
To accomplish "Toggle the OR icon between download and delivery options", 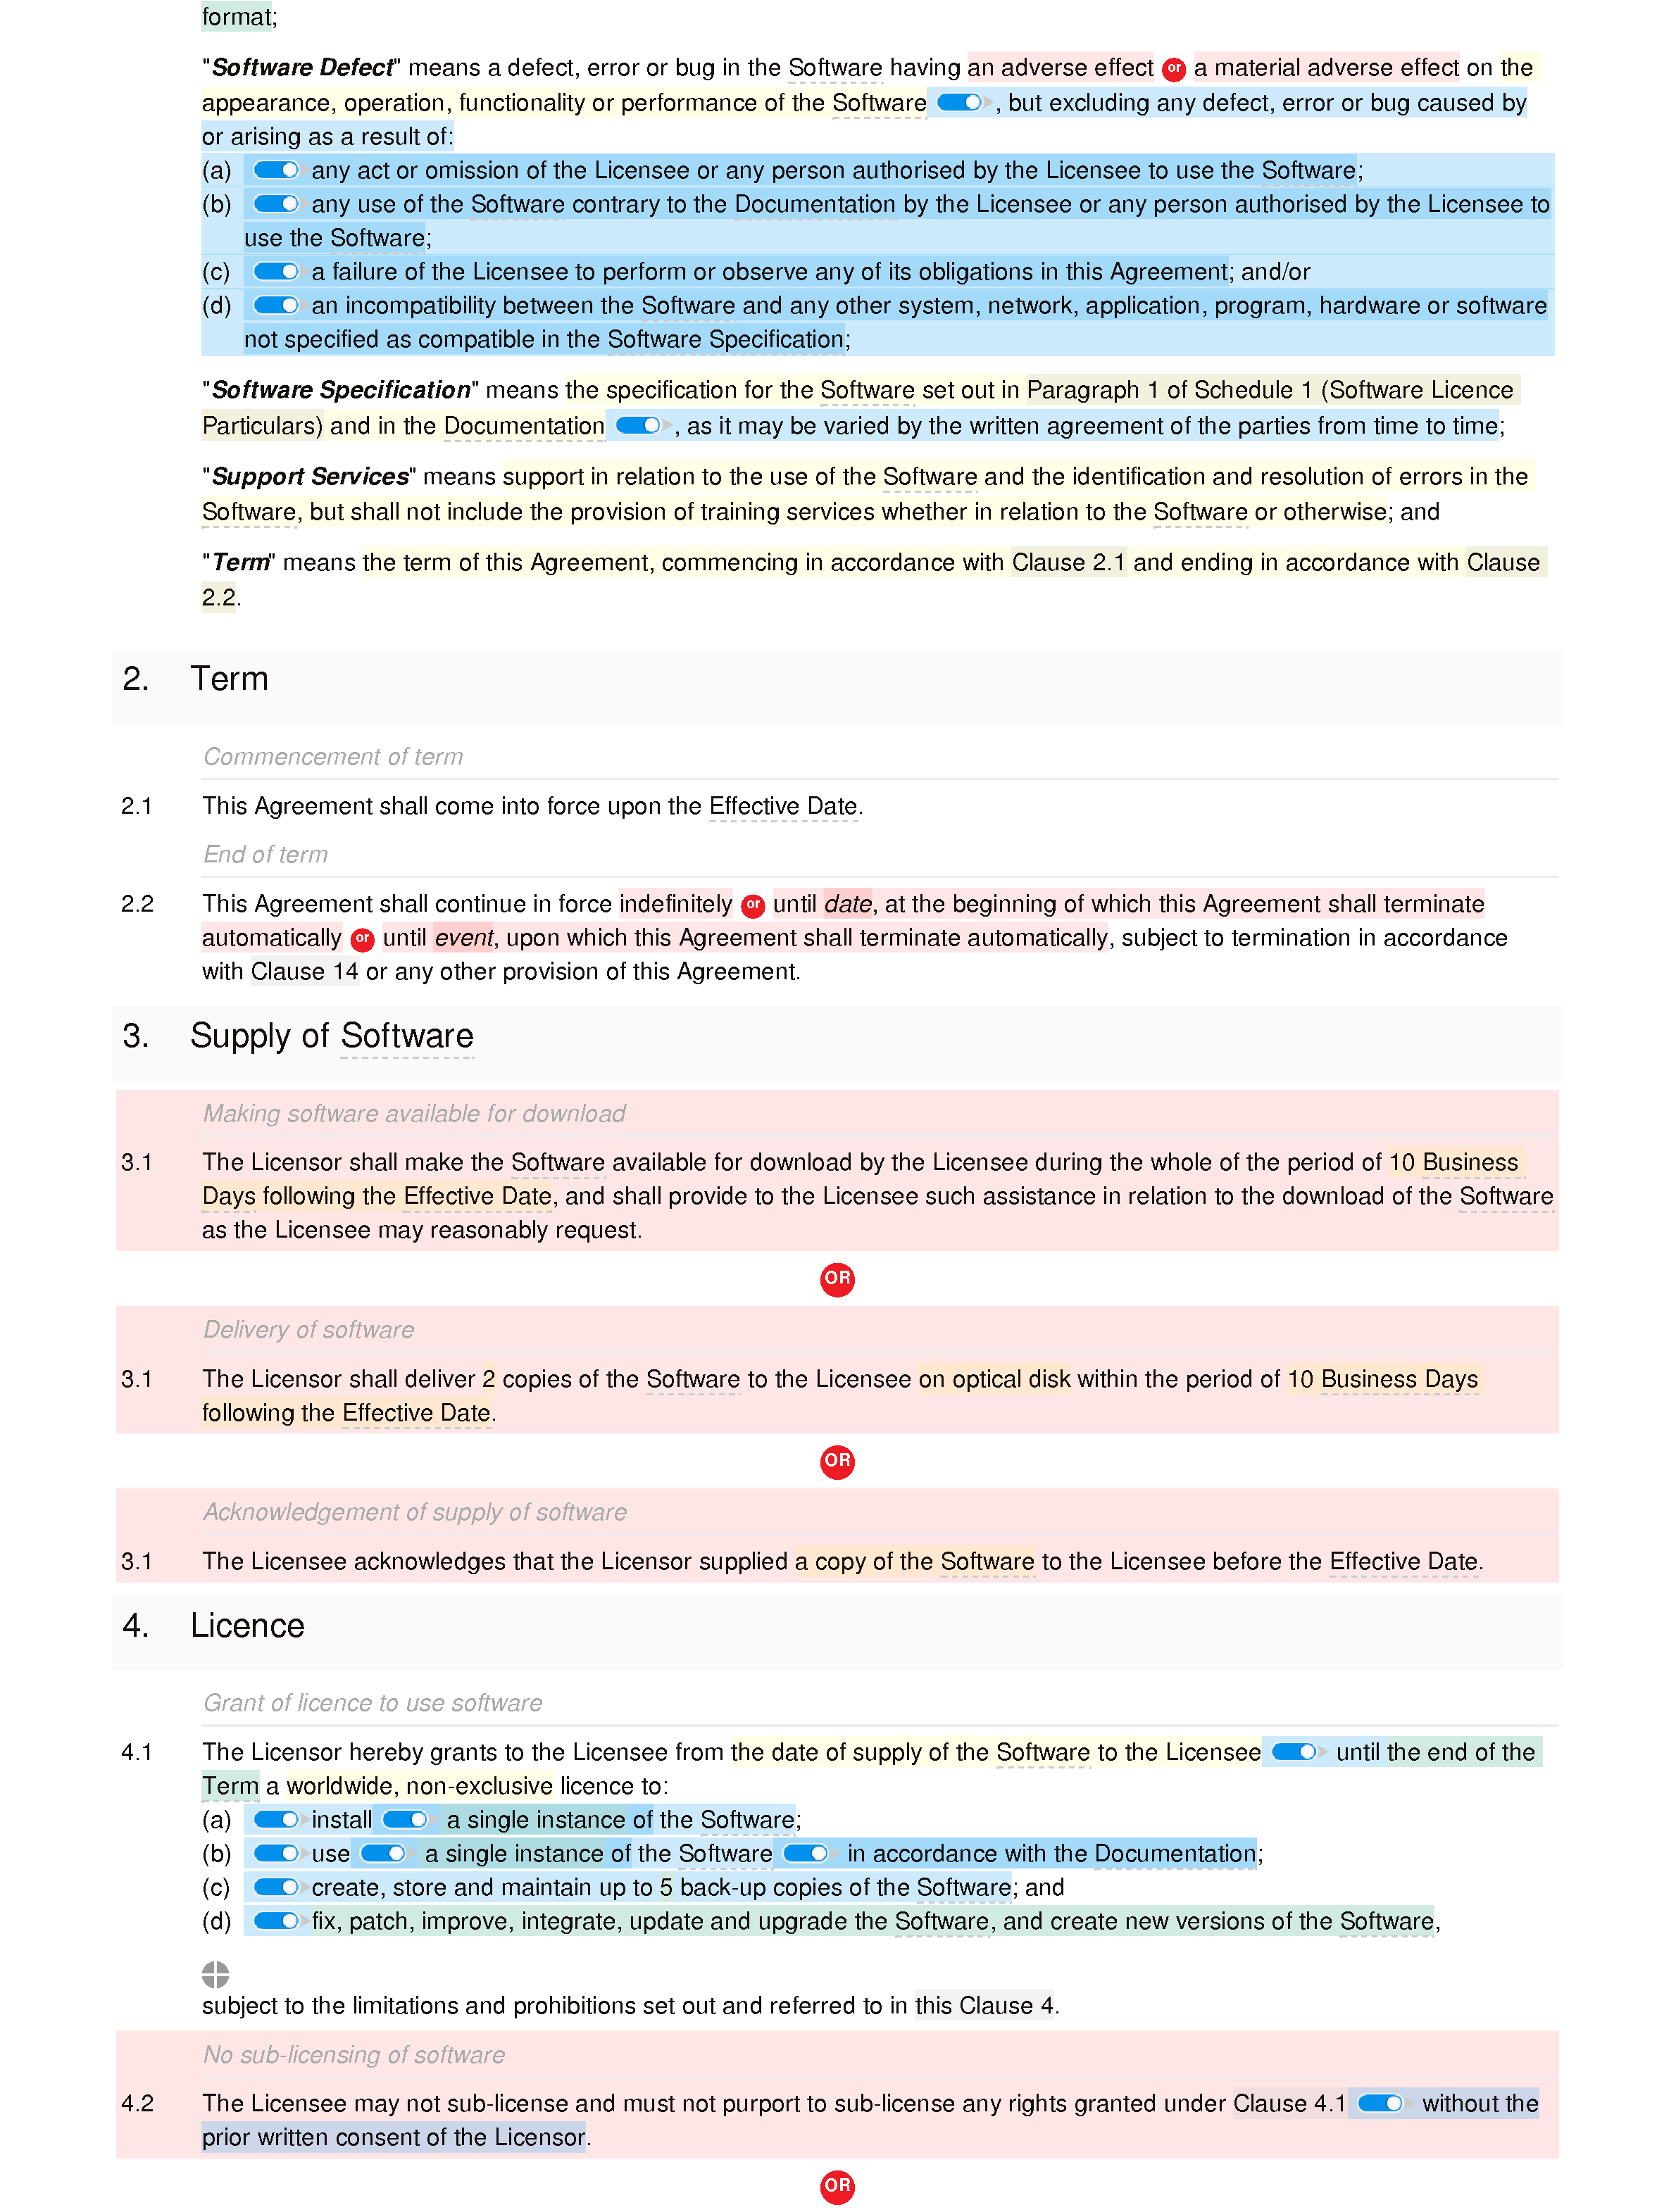I will coord(838,1278).
